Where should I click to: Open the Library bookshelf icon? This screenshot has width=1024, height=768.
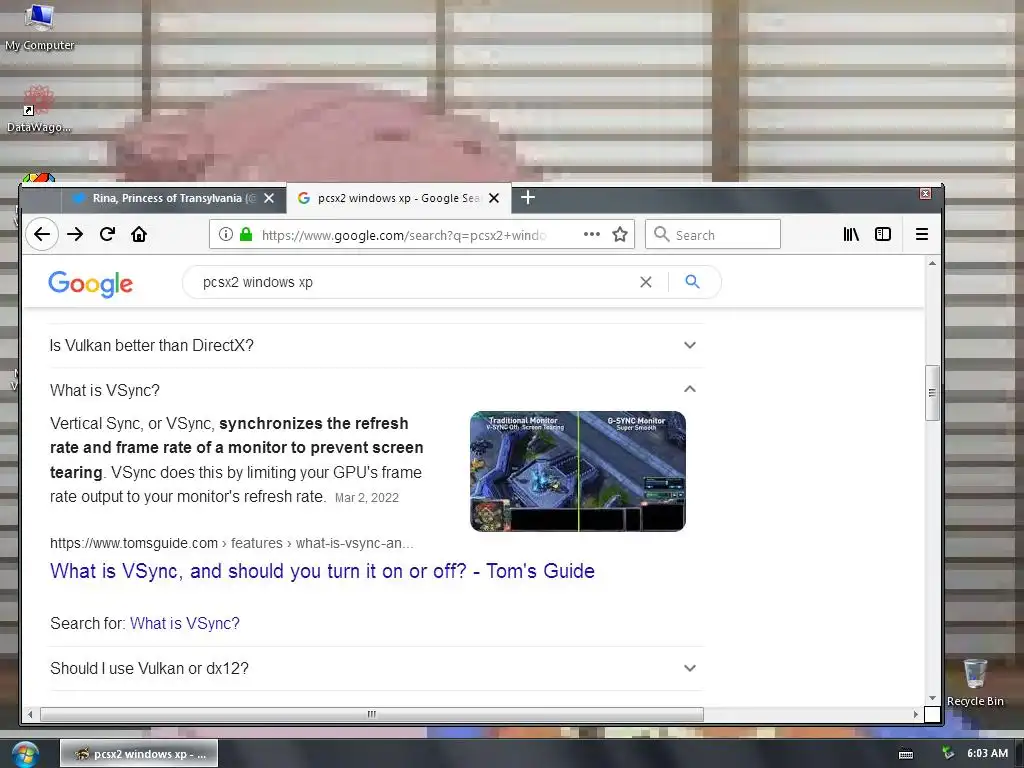pyautogui.click(x=850, y=234)
